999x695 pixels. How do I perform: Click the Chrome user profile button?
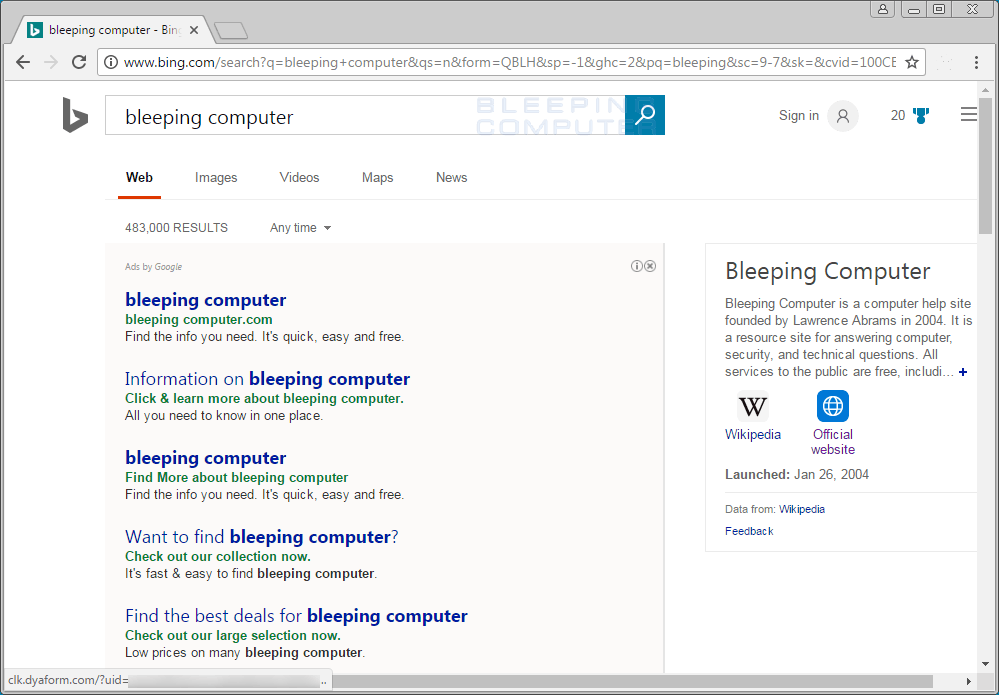(882, 9)
